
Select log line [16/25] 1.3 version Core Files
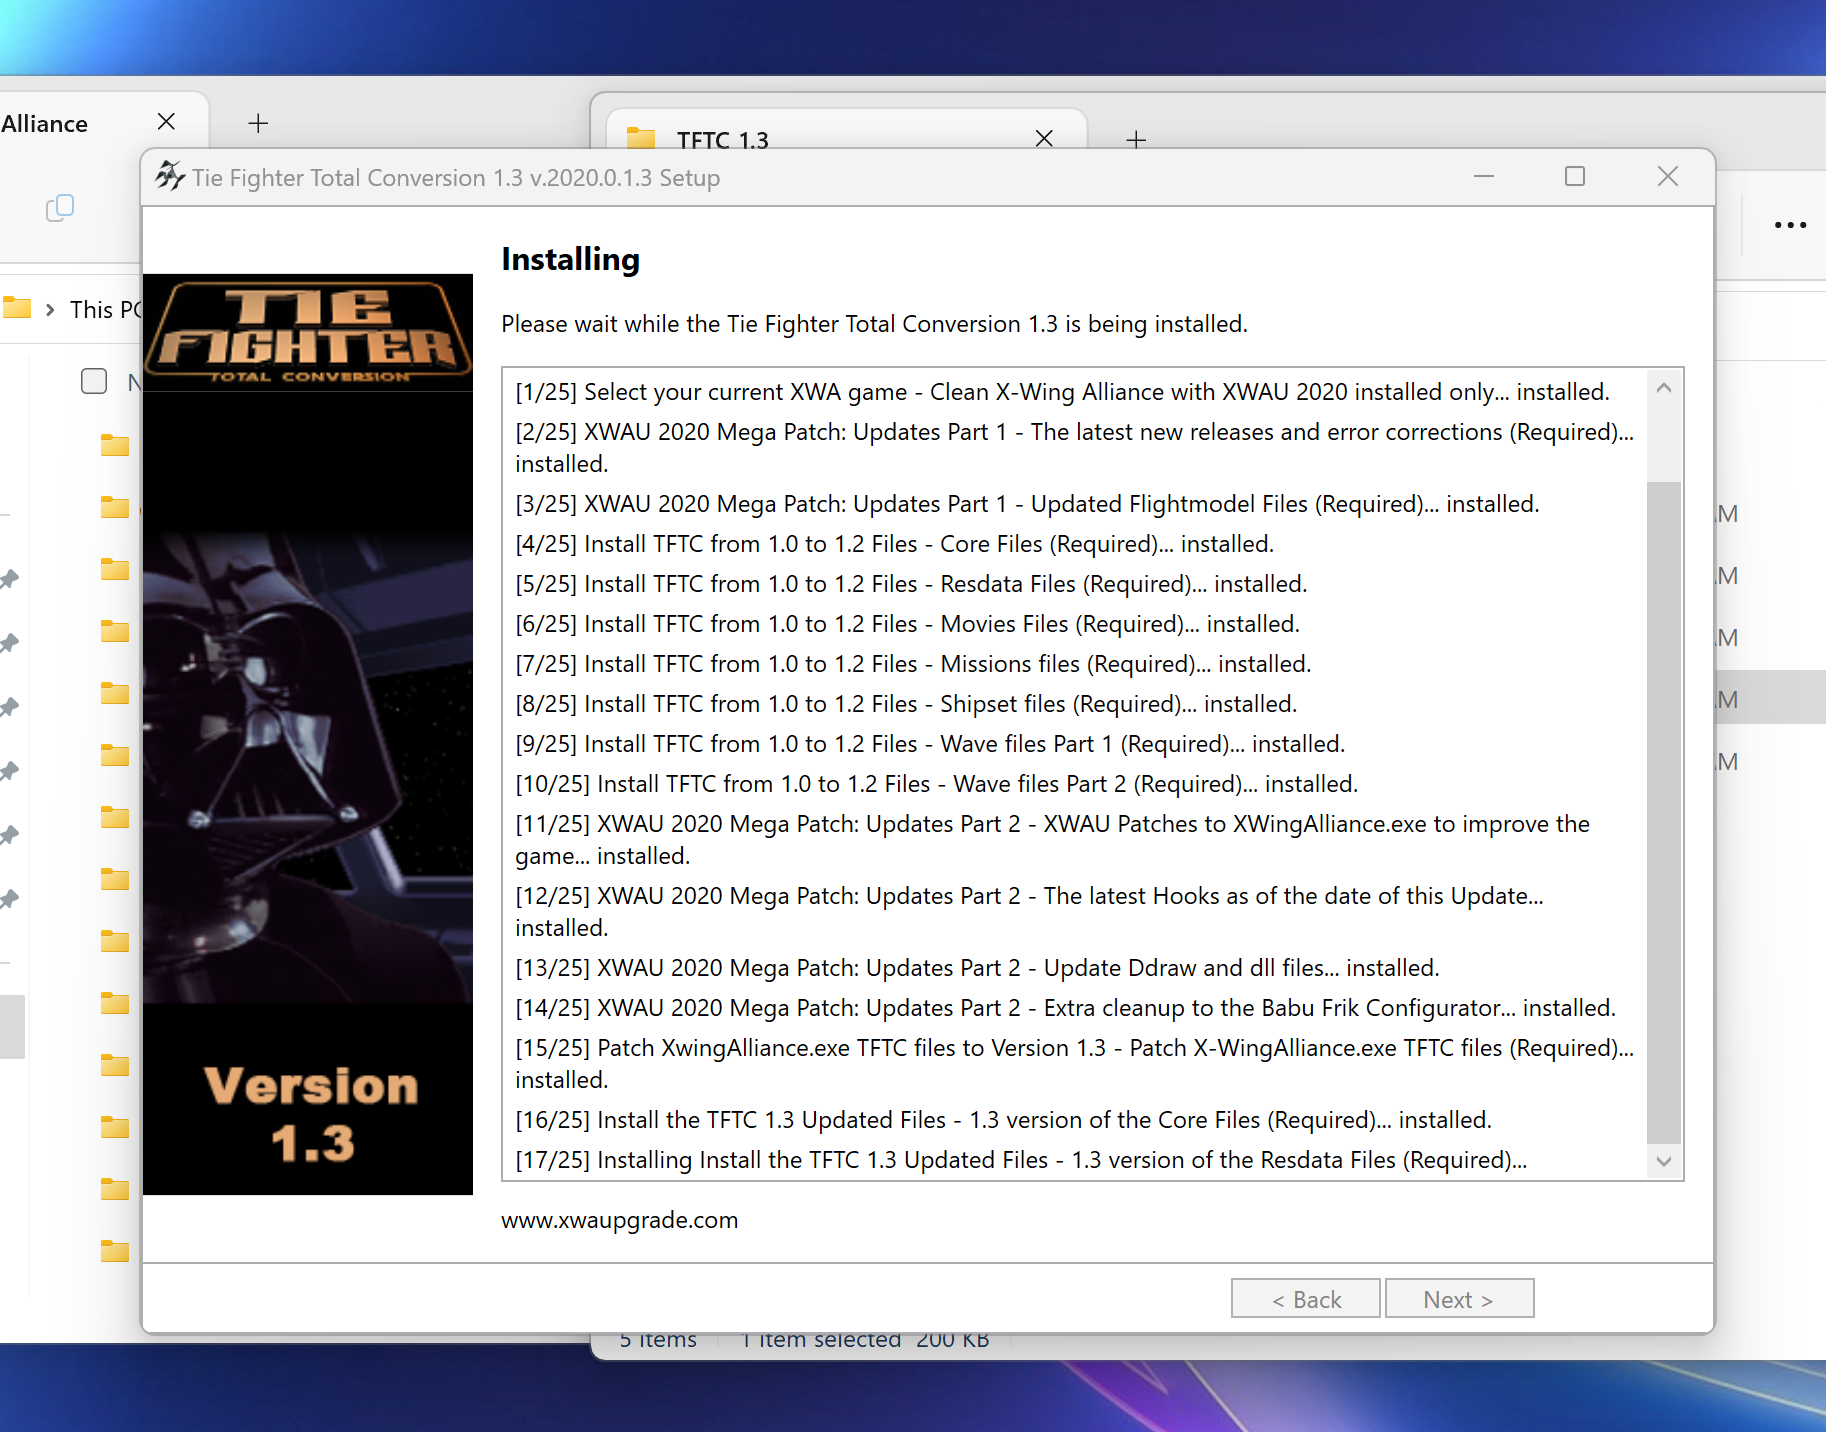1003,1120
